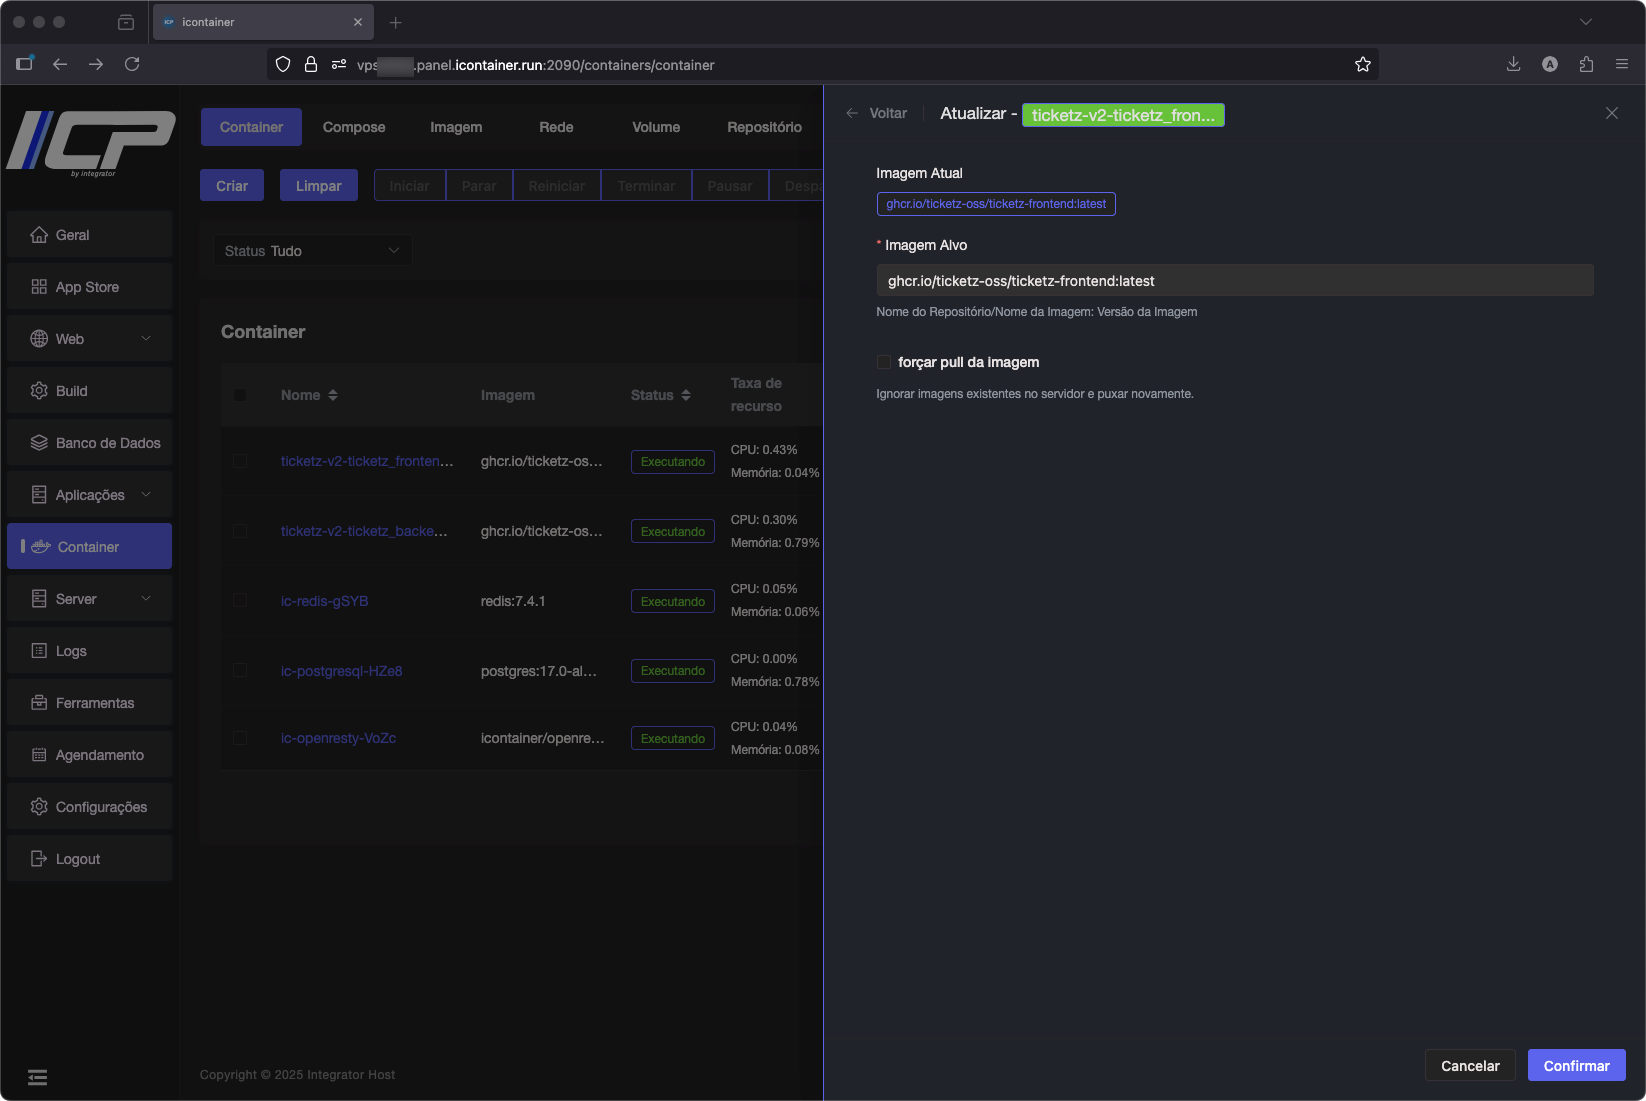The height and width of the screenshot is (1101, 1646).
Task: Bookmark page with the star icon
Action: (1362, 65)
